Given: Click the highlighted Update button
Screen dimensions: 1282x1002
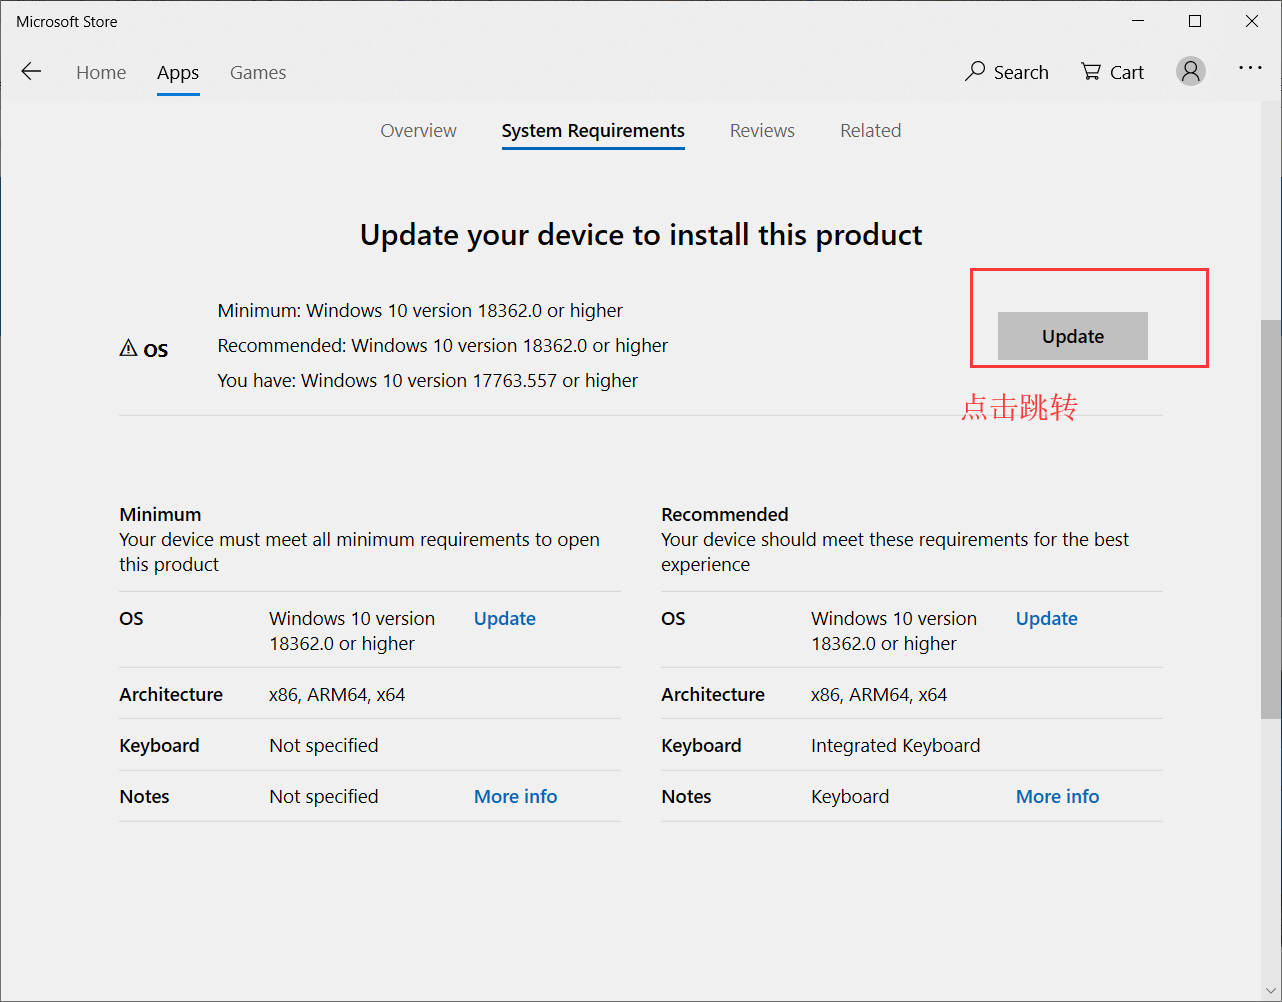Looking at the screenshot, I should 1072,336.
